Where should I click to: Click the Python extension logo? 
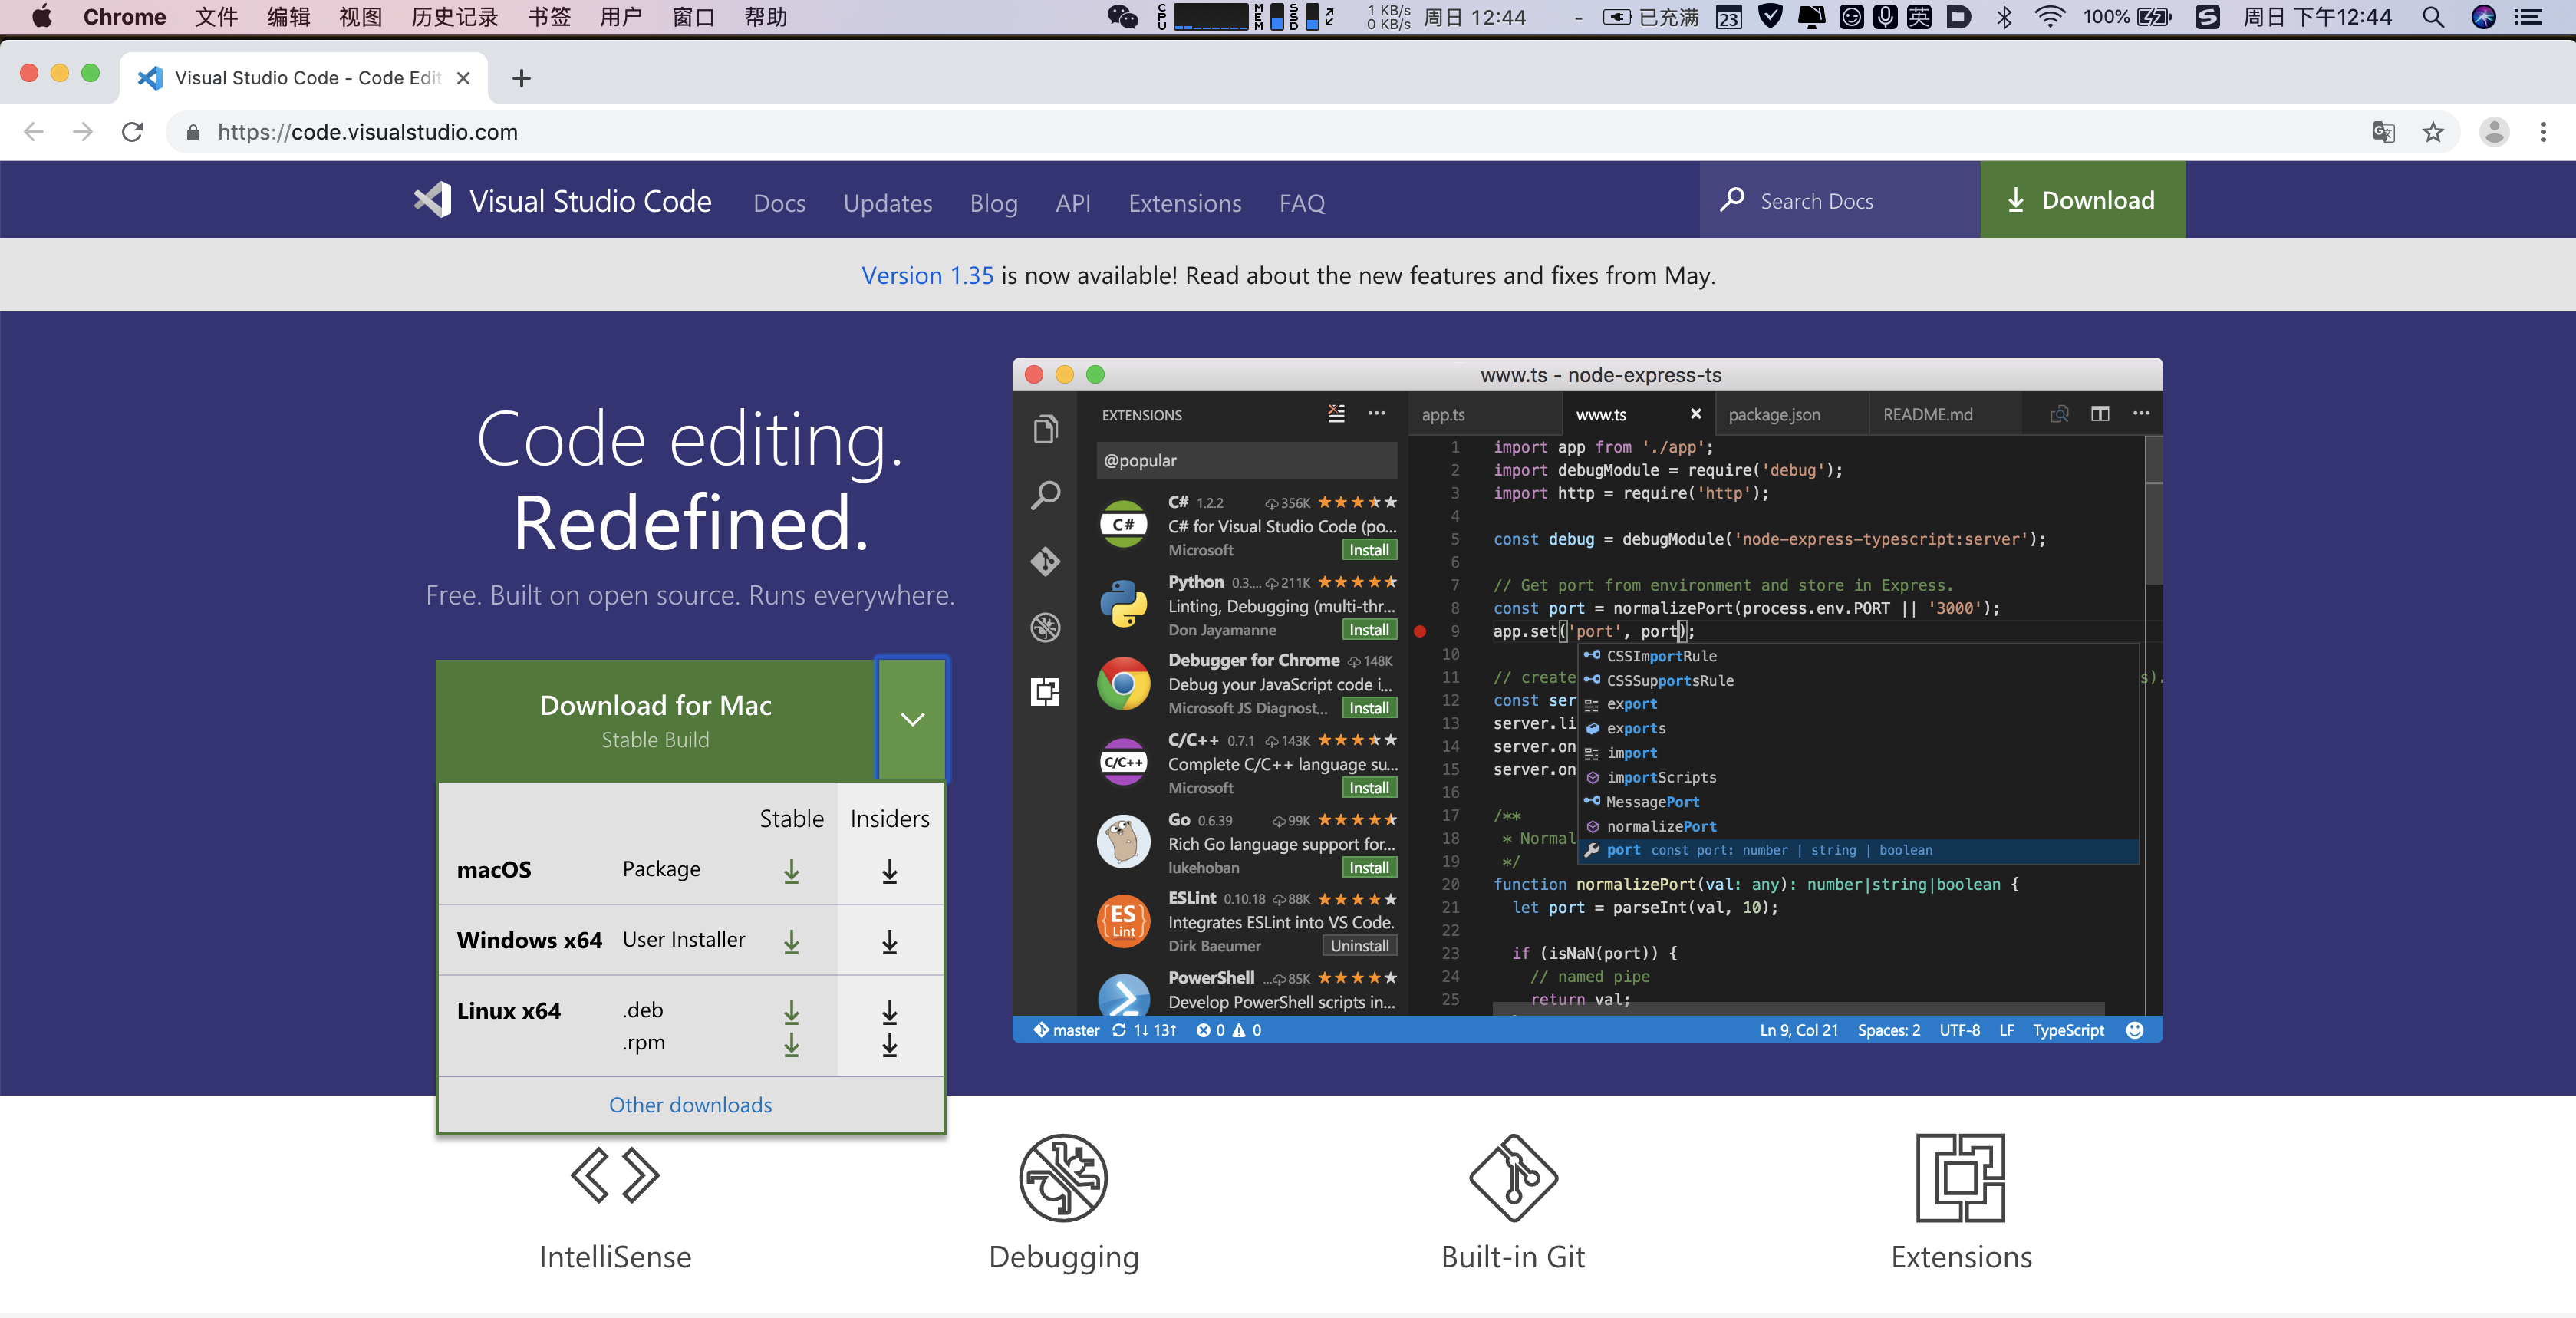(1123, 604)
